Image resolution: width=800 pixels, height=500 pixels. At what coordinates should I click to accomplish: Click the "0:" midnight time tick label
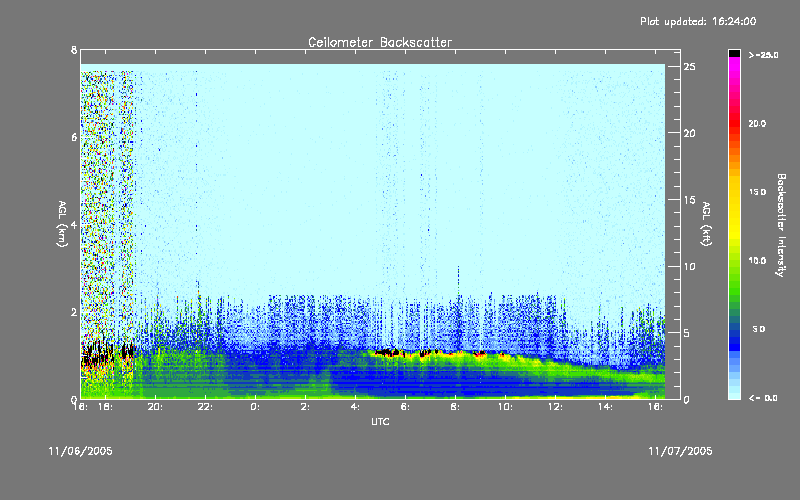click(x=255, y=407)
